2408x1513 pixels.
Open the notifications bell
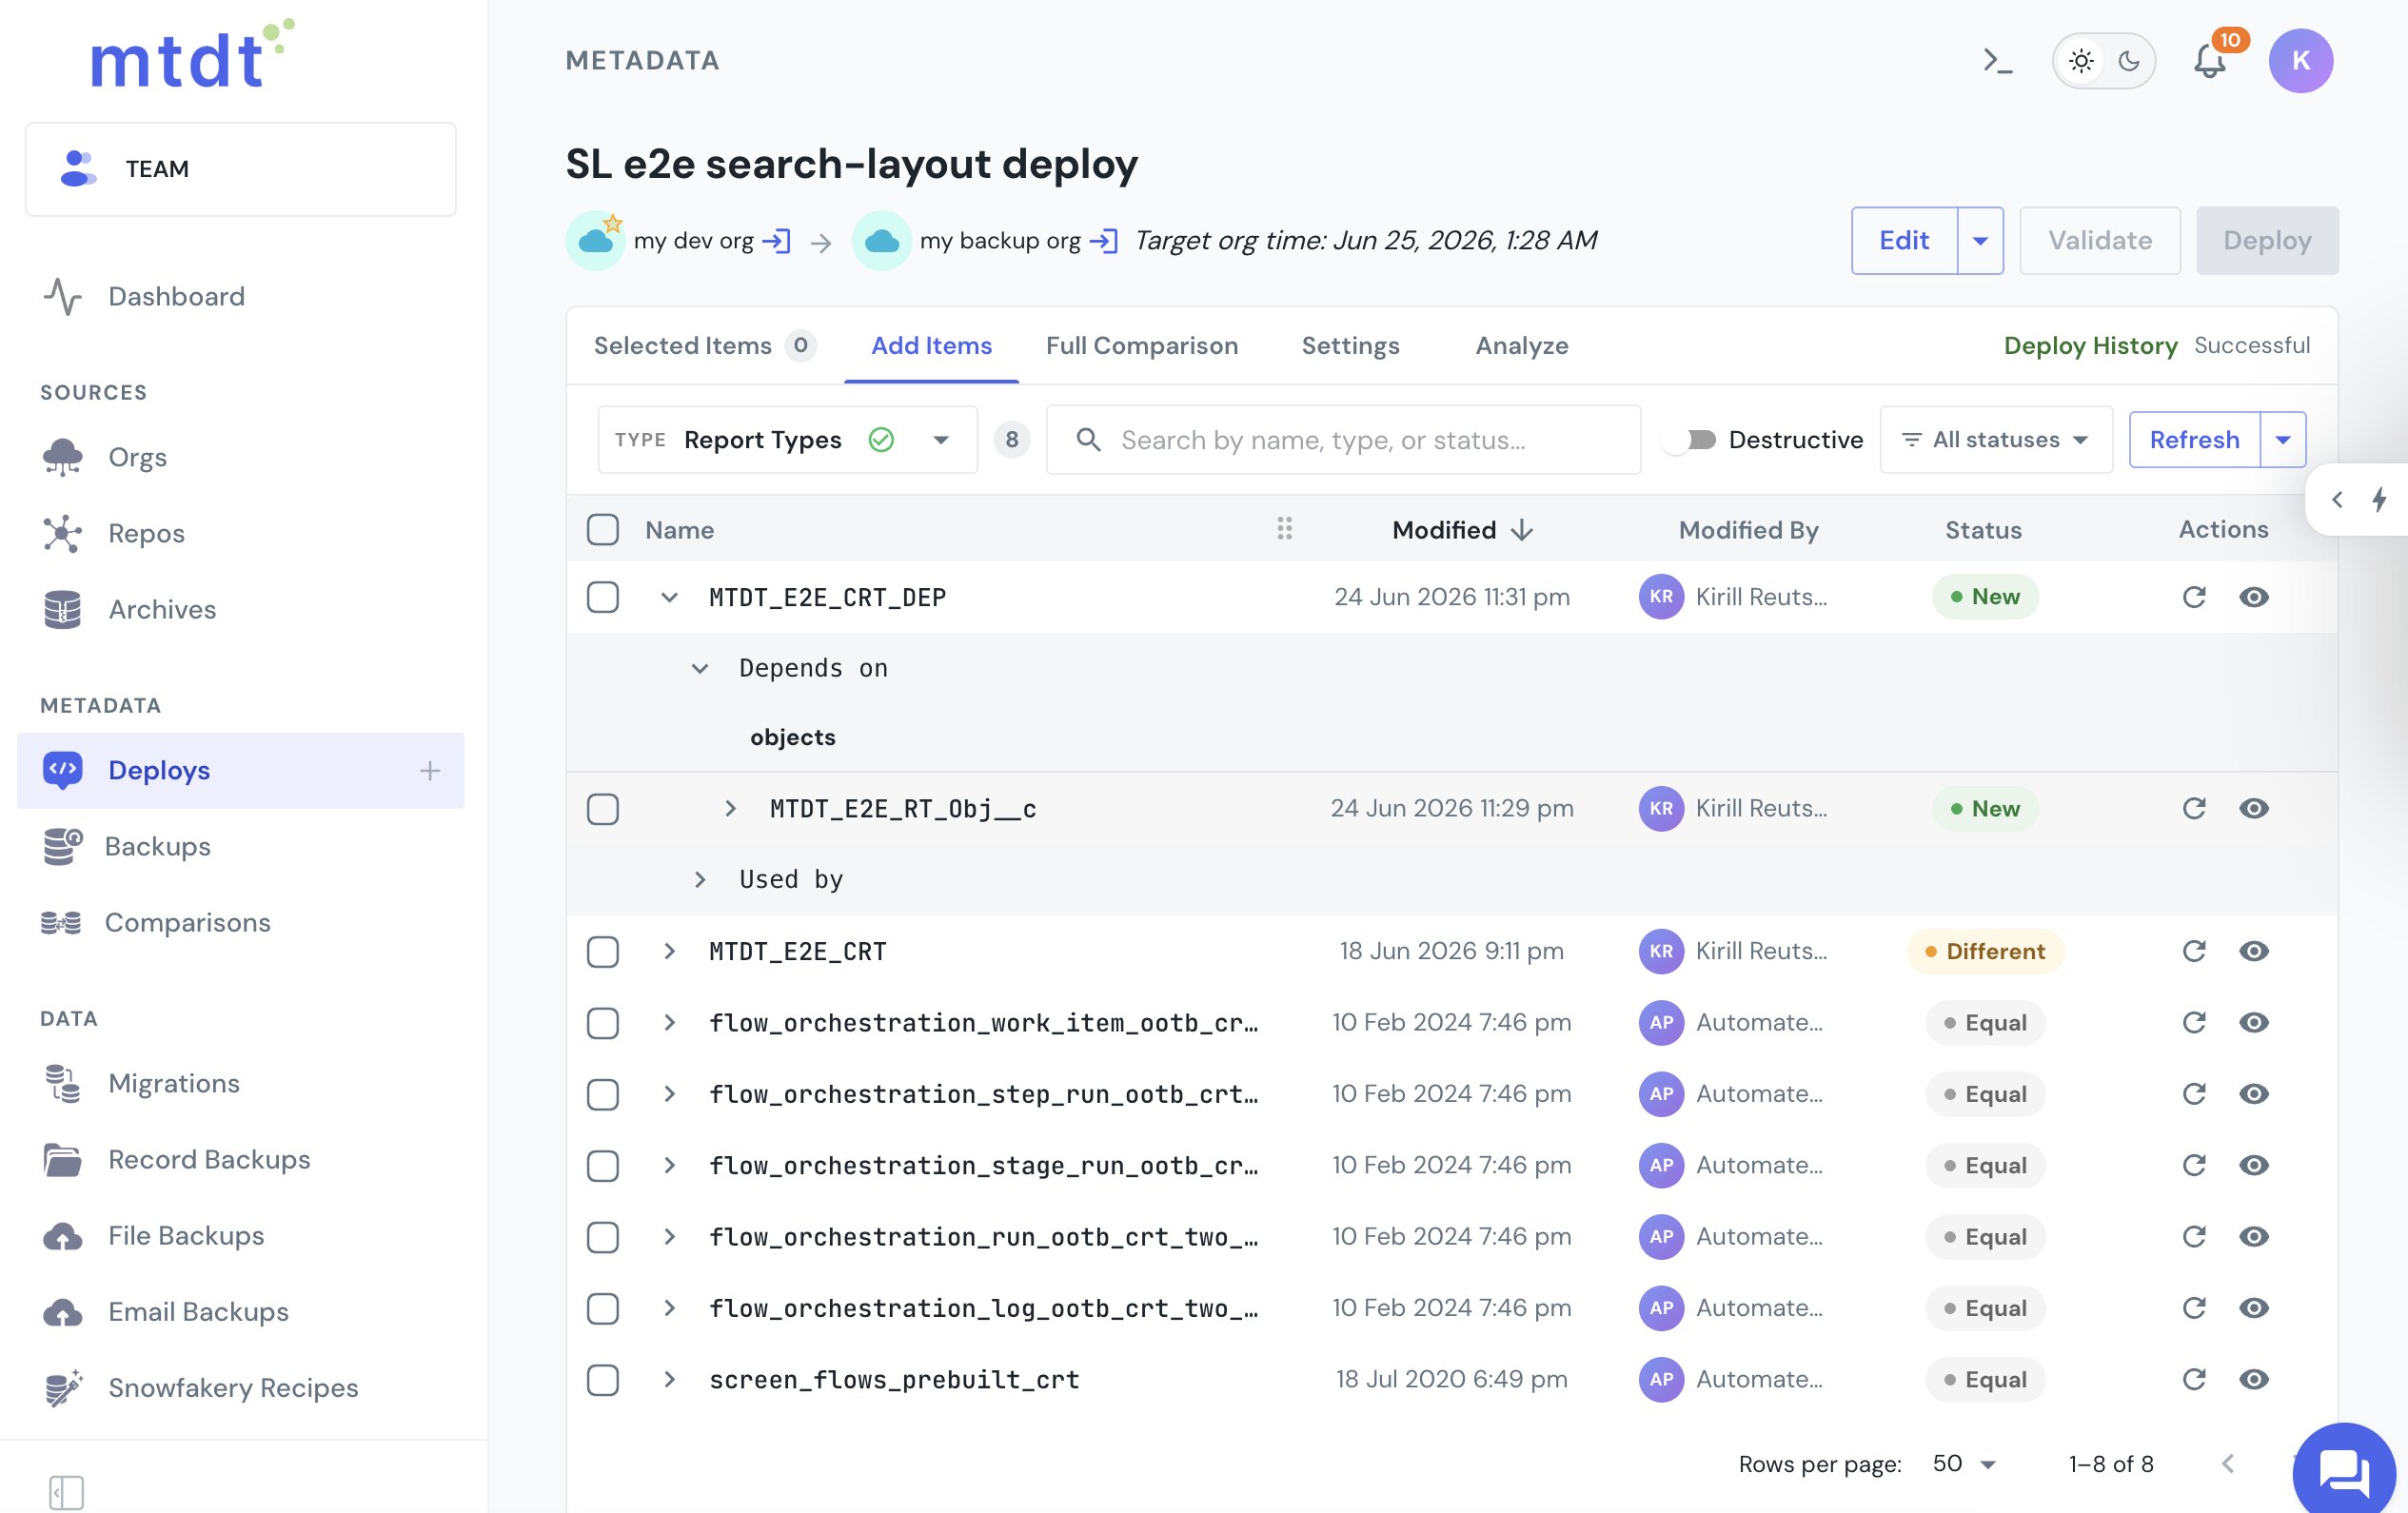pos(2209,61)
